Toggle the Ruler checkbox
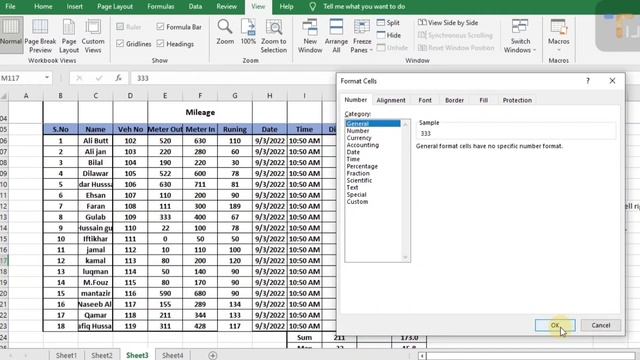 tap(120, 27)
